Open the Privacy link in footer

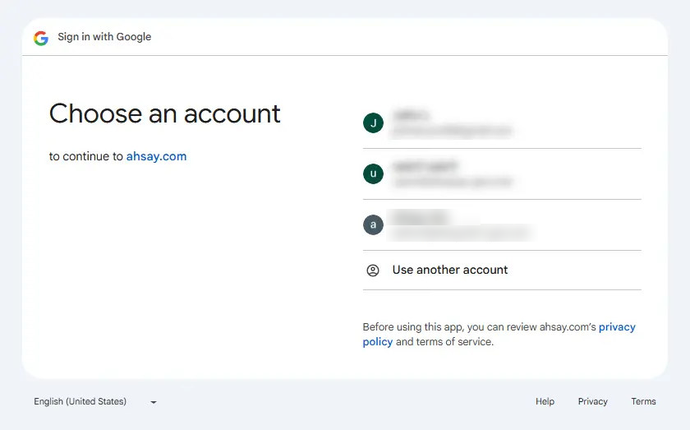pos(592,401)
